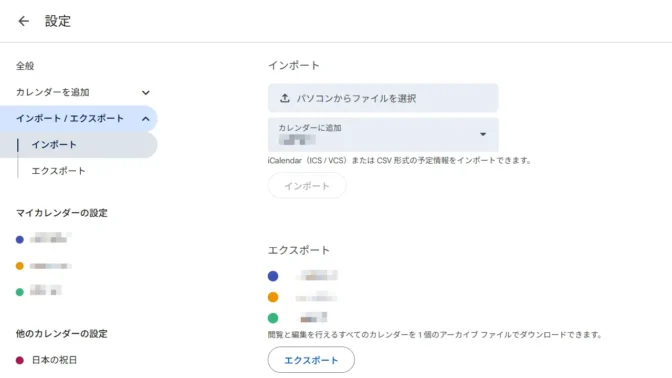The image size is (672, 378).
Task: Open the カレンダーに追加 dropdown
Action: [383, 135]
